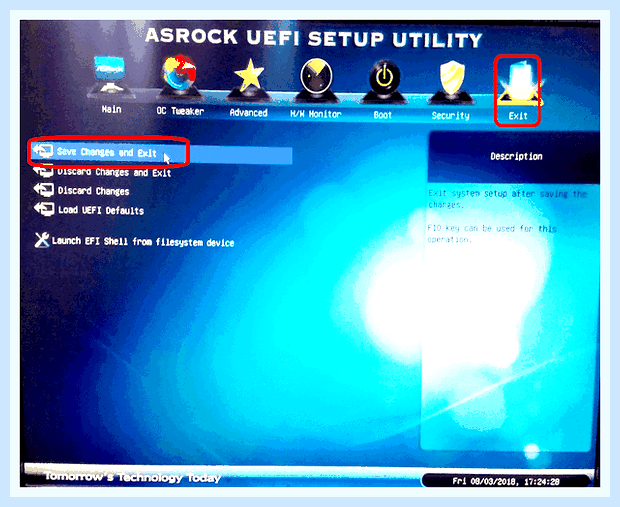
Task: Click the date and time readout
Action: coord(506,481)
